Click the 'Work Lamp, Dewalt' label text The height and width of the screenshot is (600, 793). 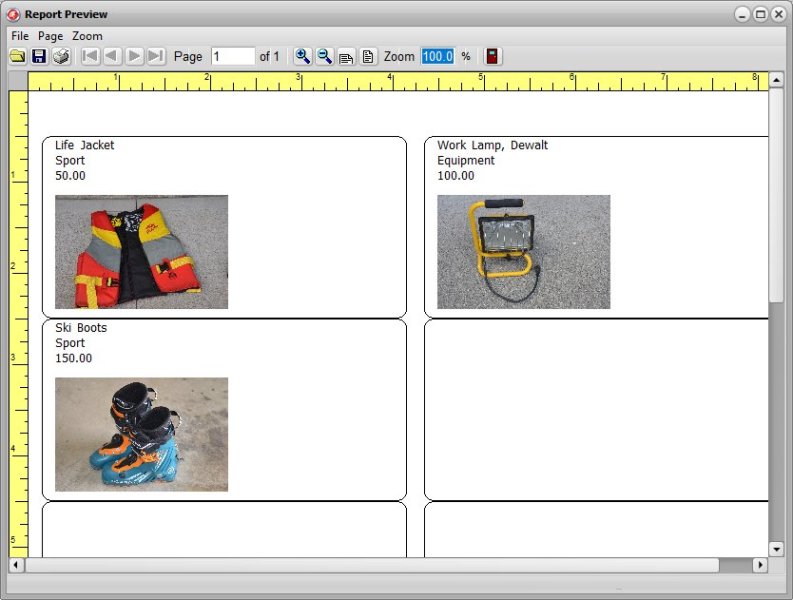tap(492, 146)
